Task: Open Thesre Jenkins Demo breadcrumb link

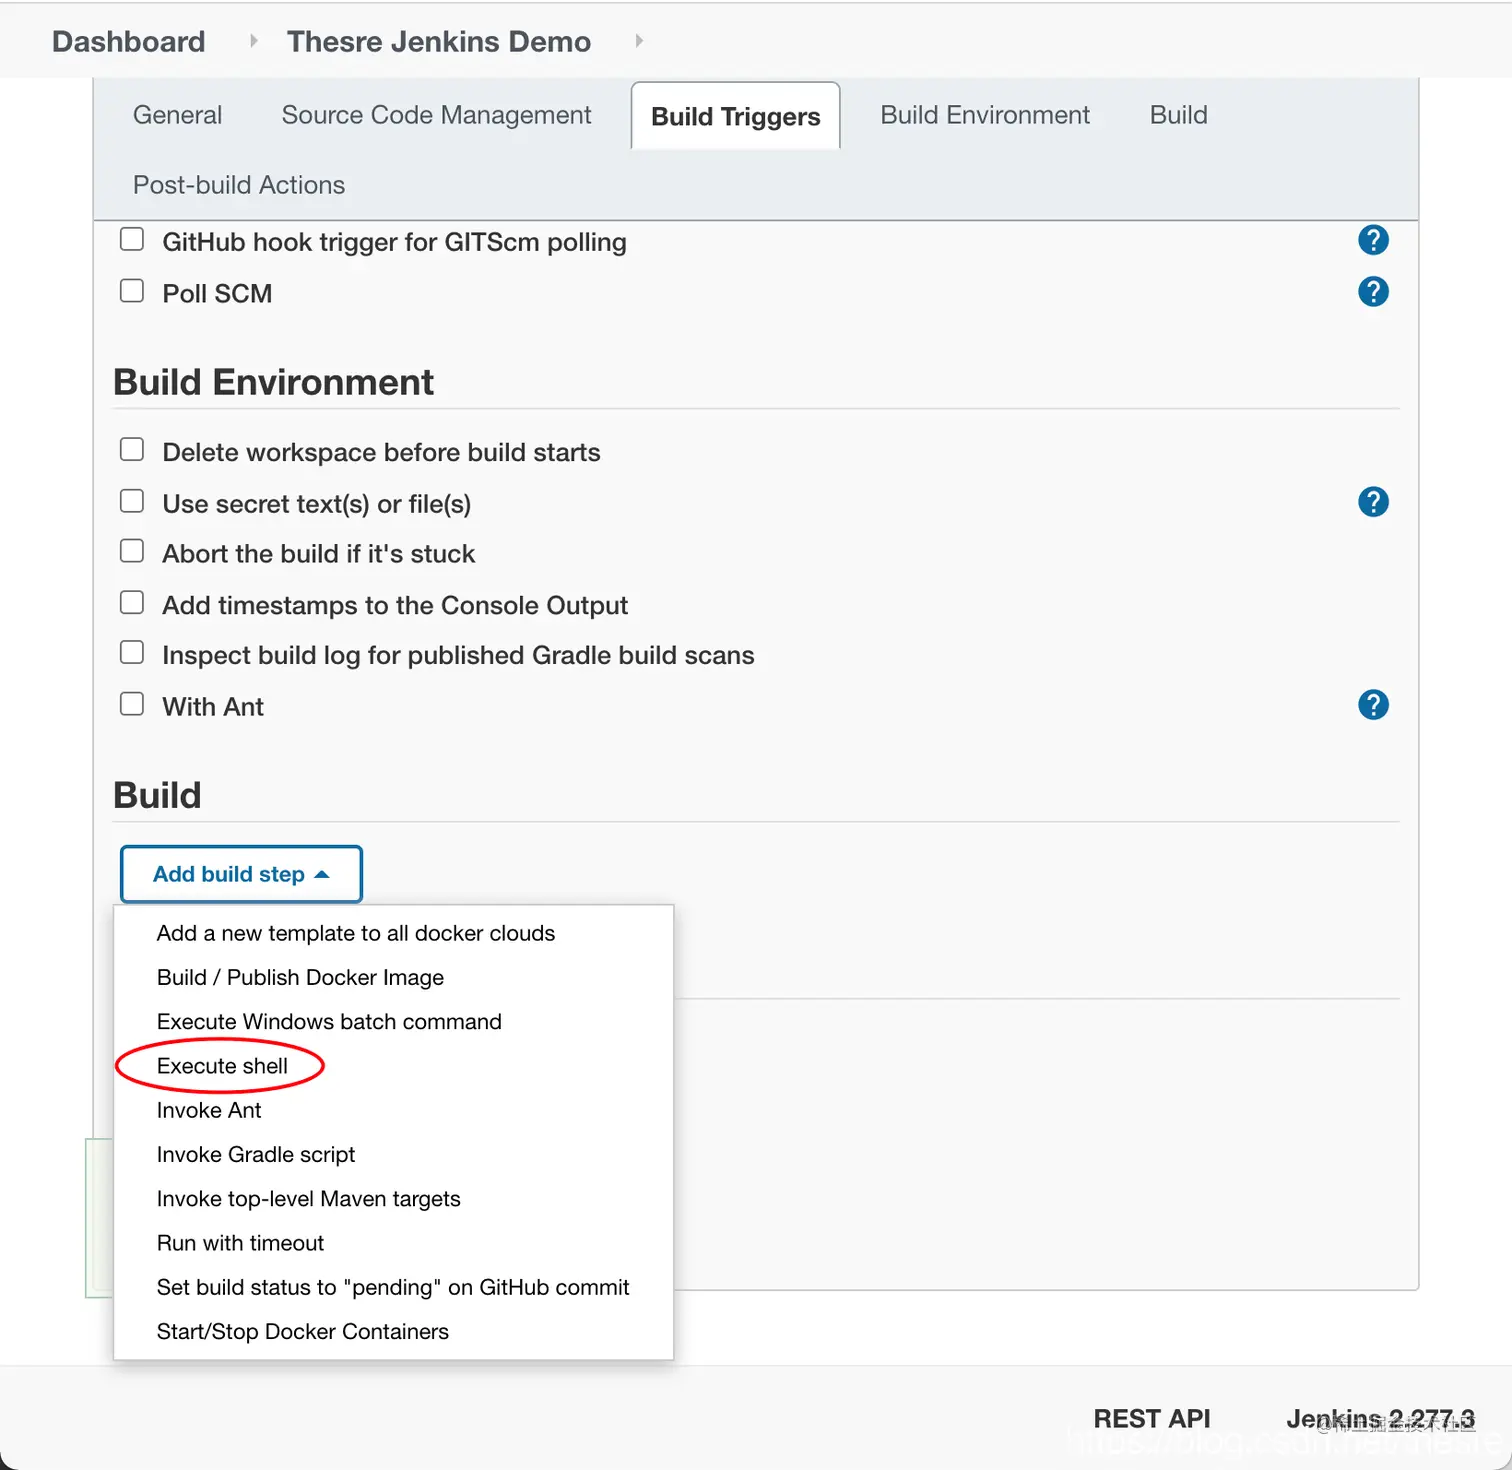Action: [439, 41]
